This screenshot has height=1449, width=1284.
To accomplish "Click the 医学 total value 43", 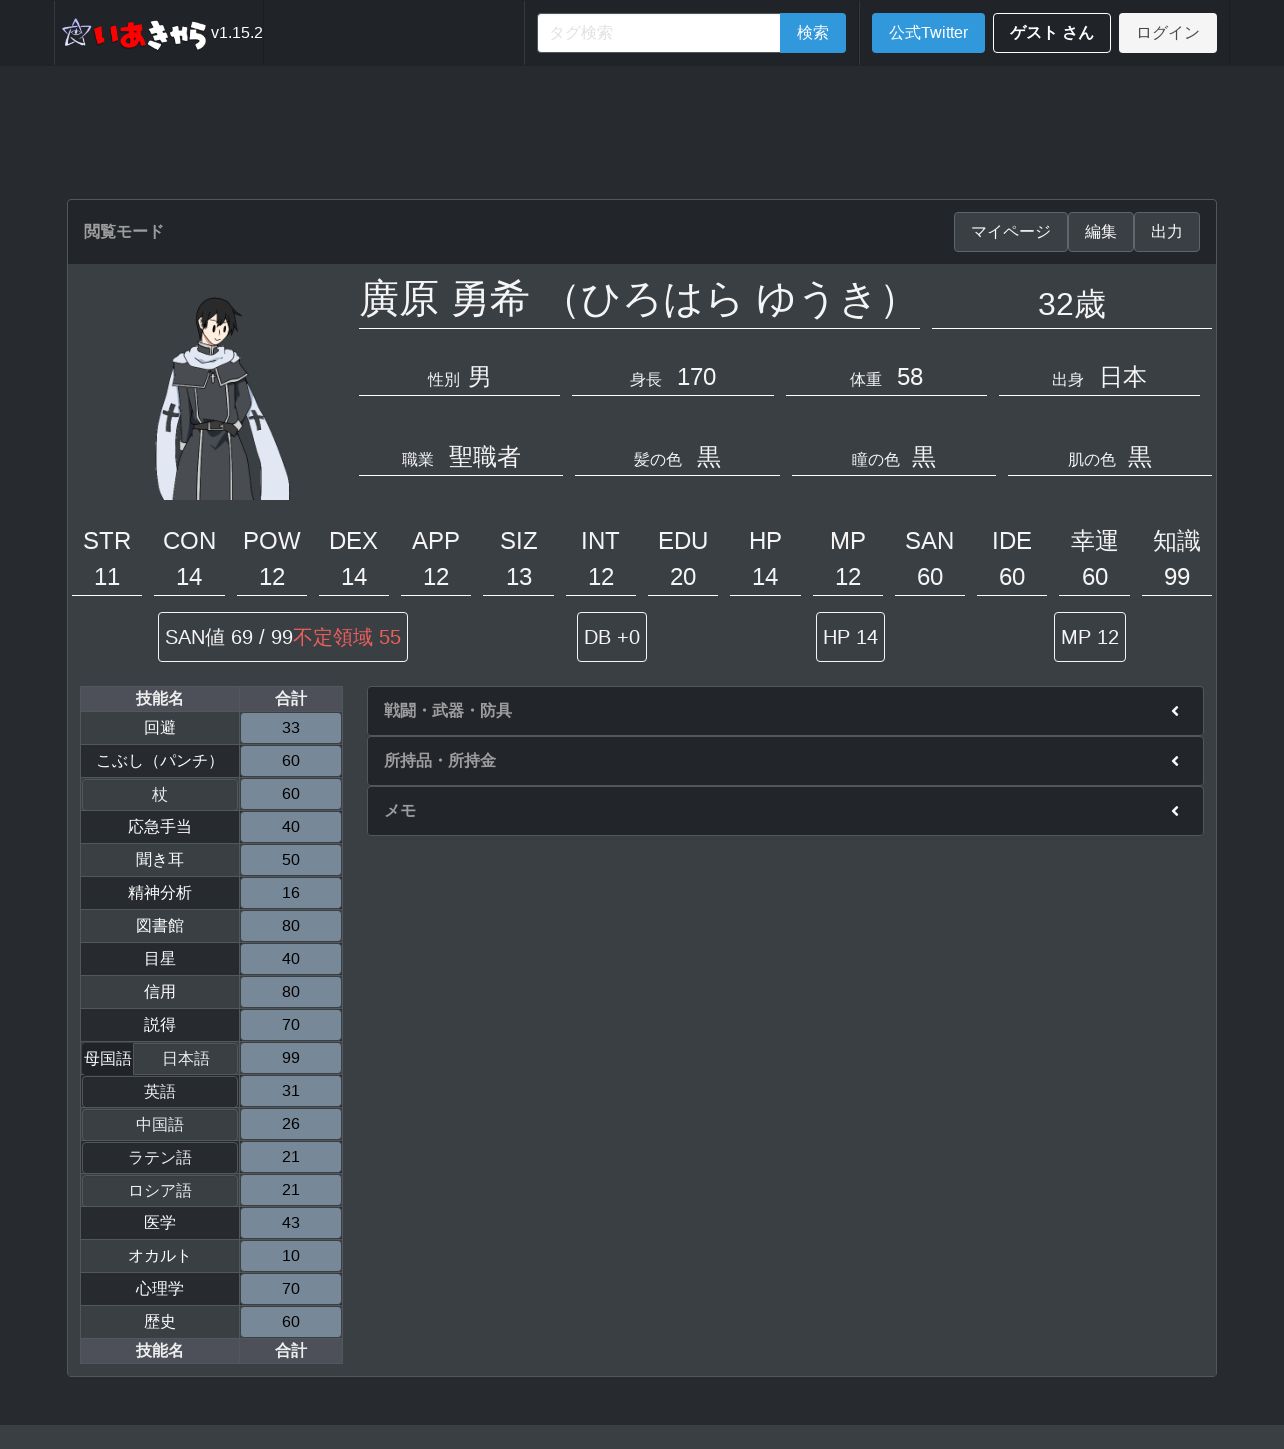I will click(291, 1223).
